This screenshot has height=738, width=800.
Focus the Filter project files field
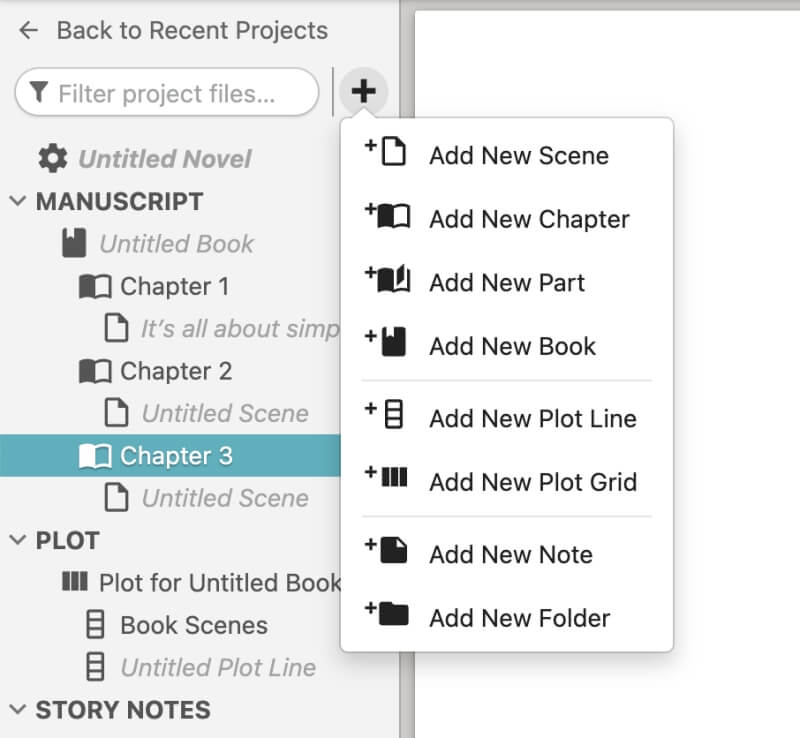(167, 93)
